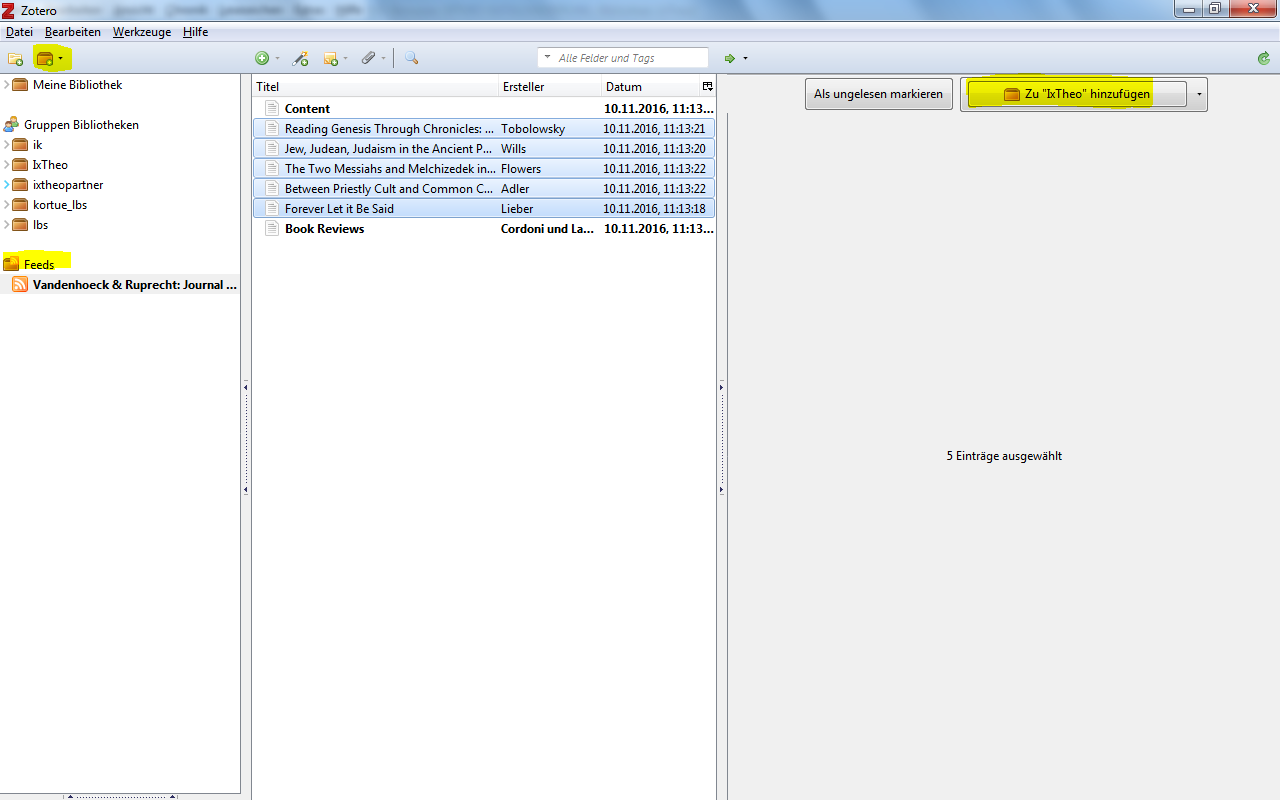The width and height of the screenshot is (1280, 800).
Task: Open Advanced Search magnifier icon
Action: point(411,59)
